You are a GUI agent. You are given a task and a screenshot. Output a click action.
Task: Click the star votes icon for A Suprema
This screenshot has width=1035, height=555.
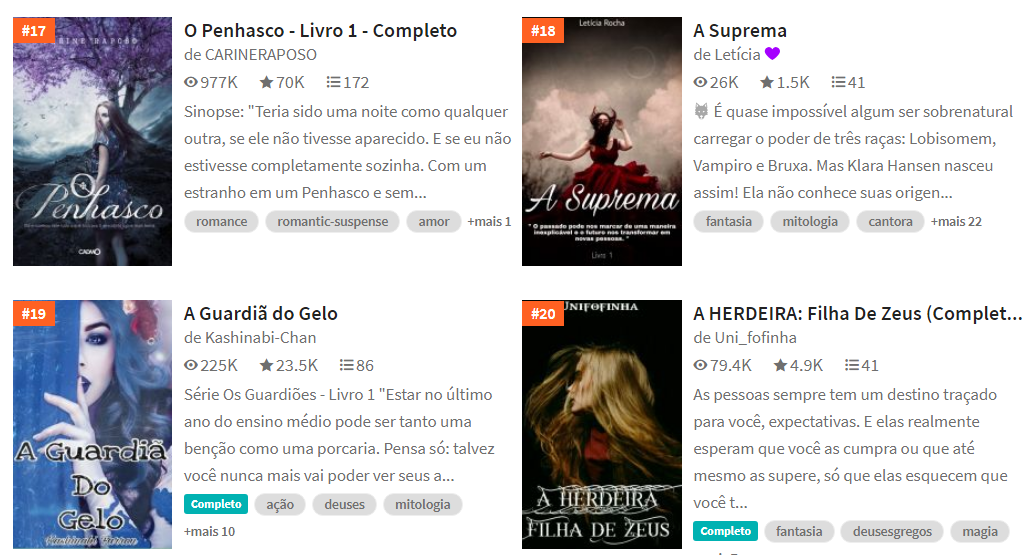766,82
